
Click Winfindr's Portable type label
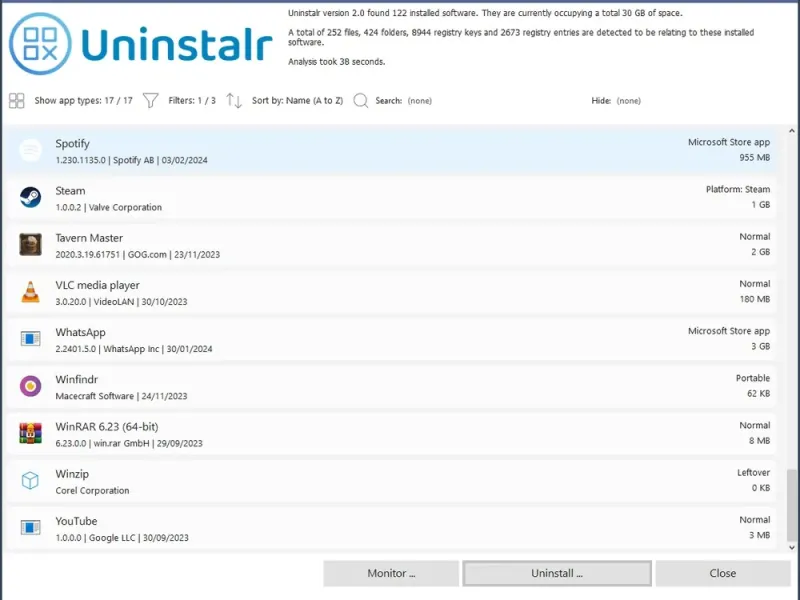pyautogui.click(x=753, y=378)
